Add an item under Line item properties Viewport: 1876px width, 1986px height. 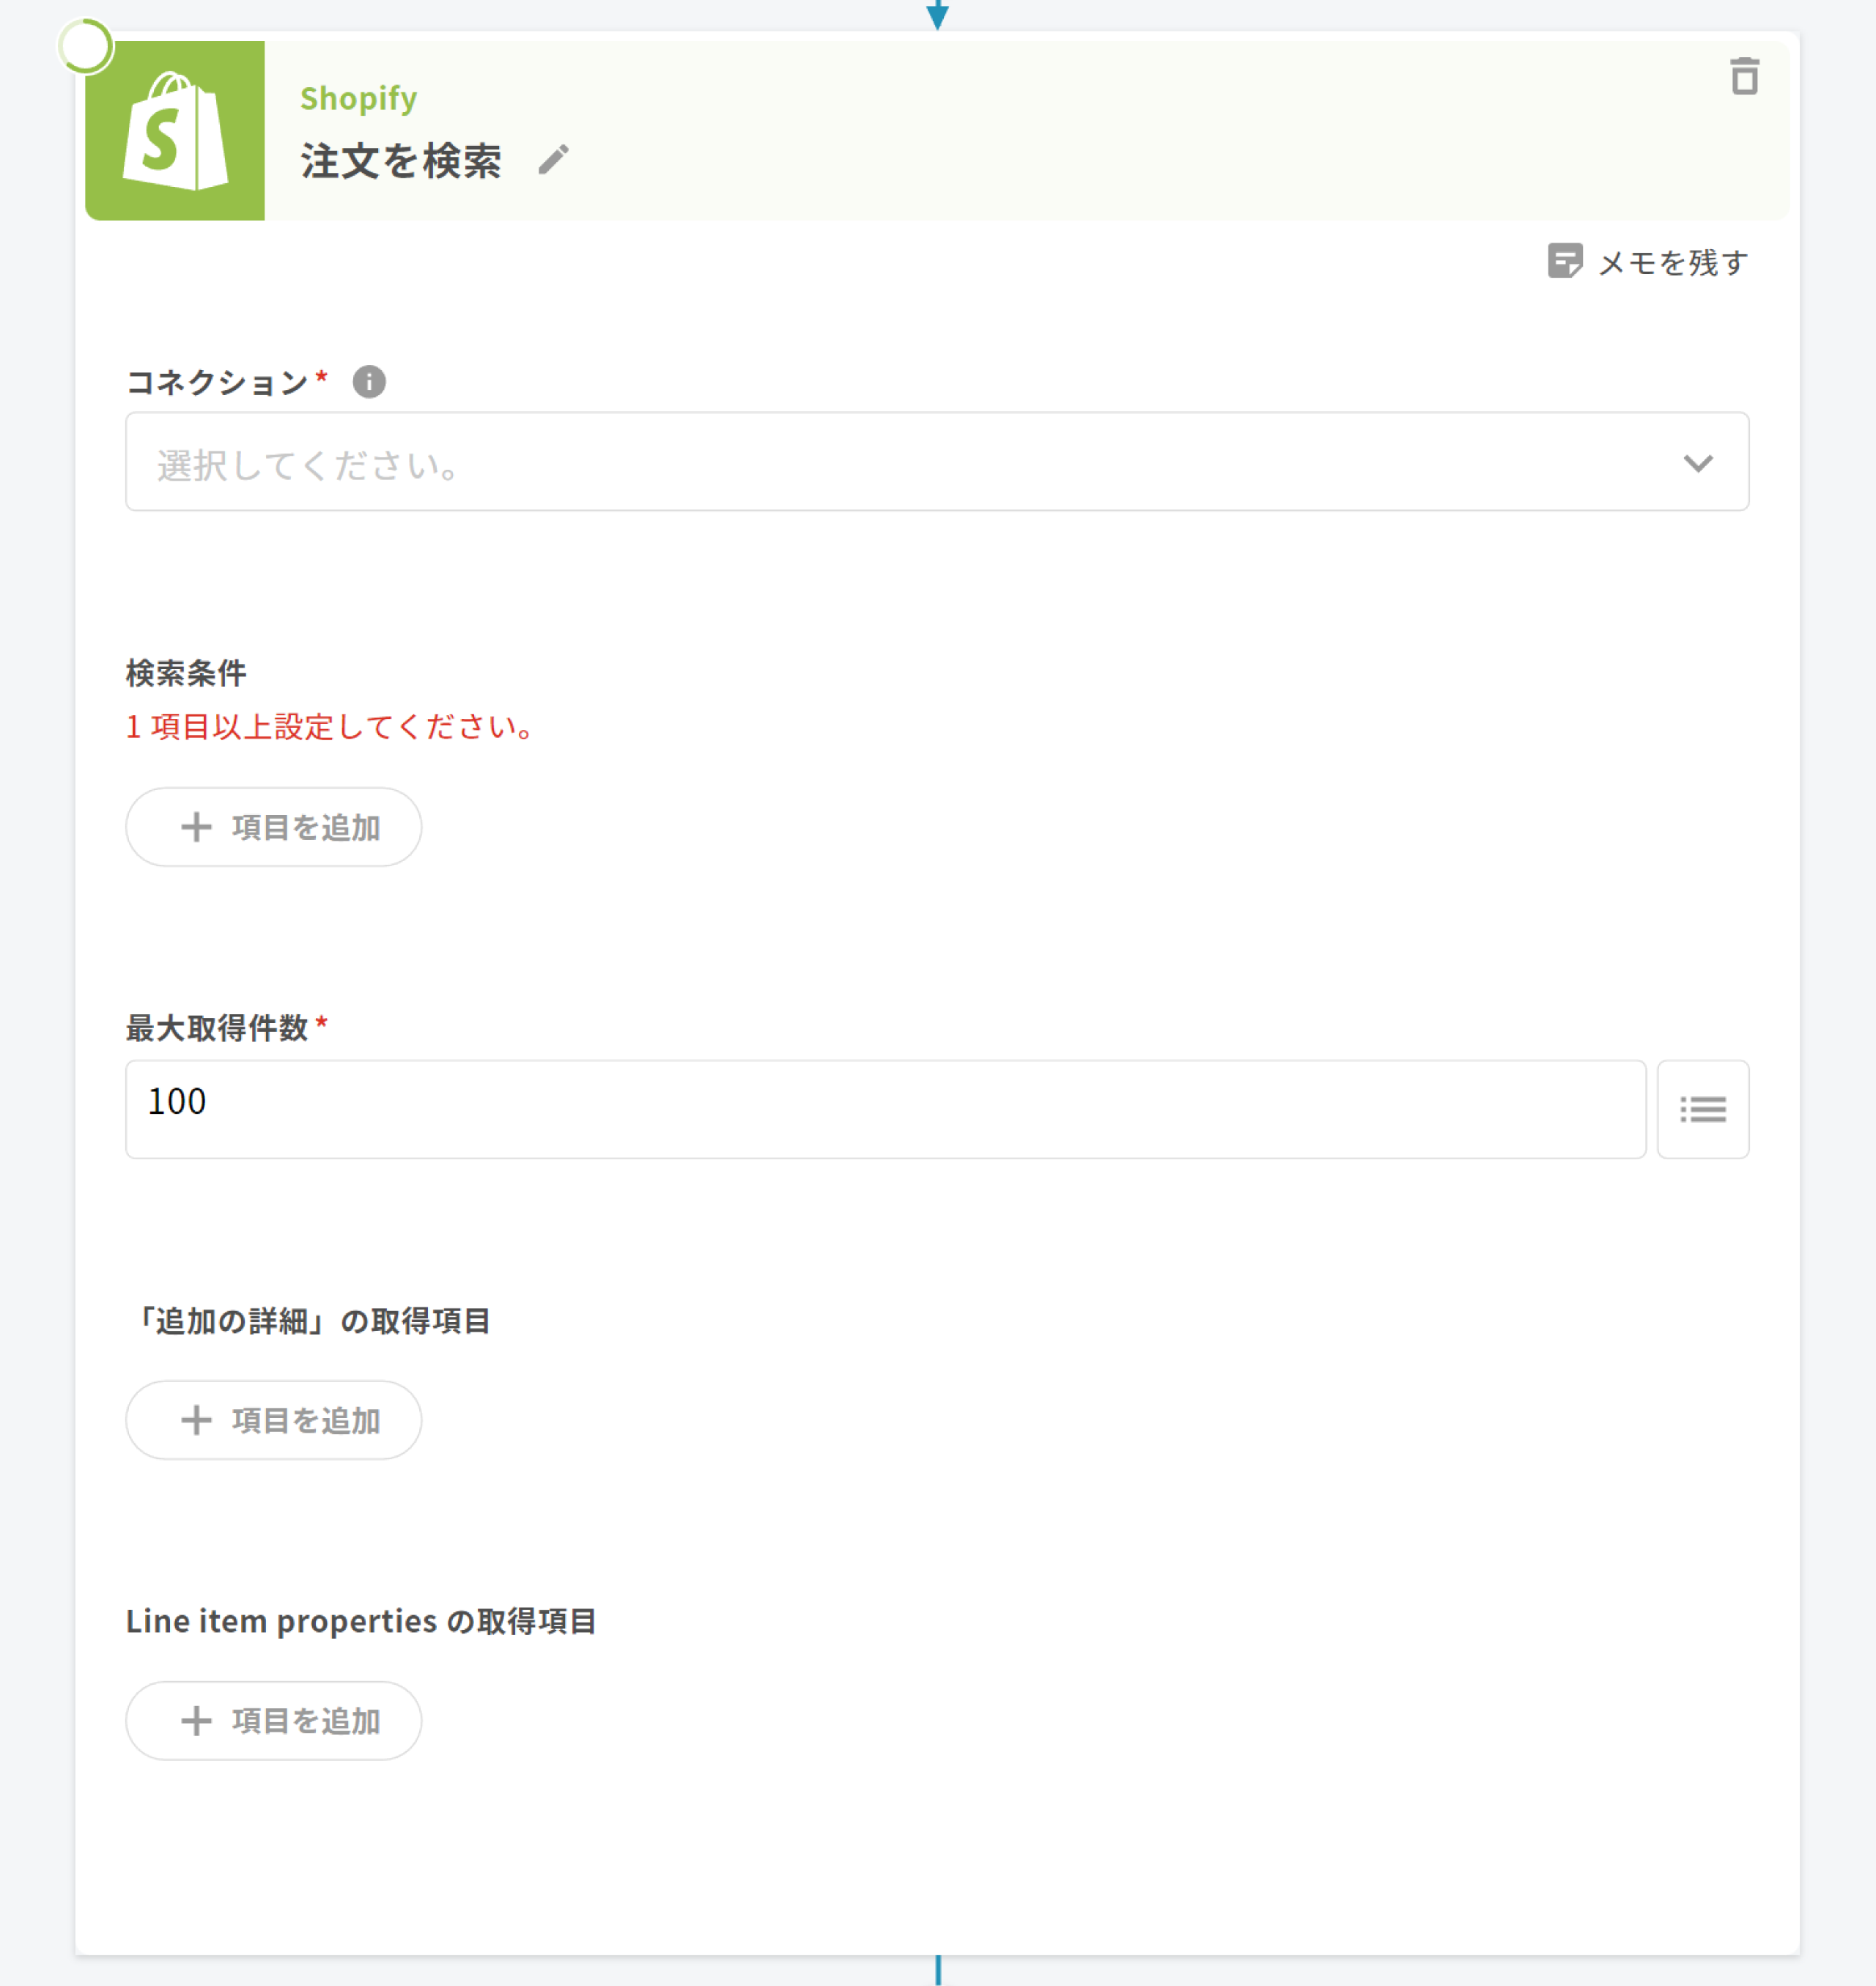pos(273,1720)
